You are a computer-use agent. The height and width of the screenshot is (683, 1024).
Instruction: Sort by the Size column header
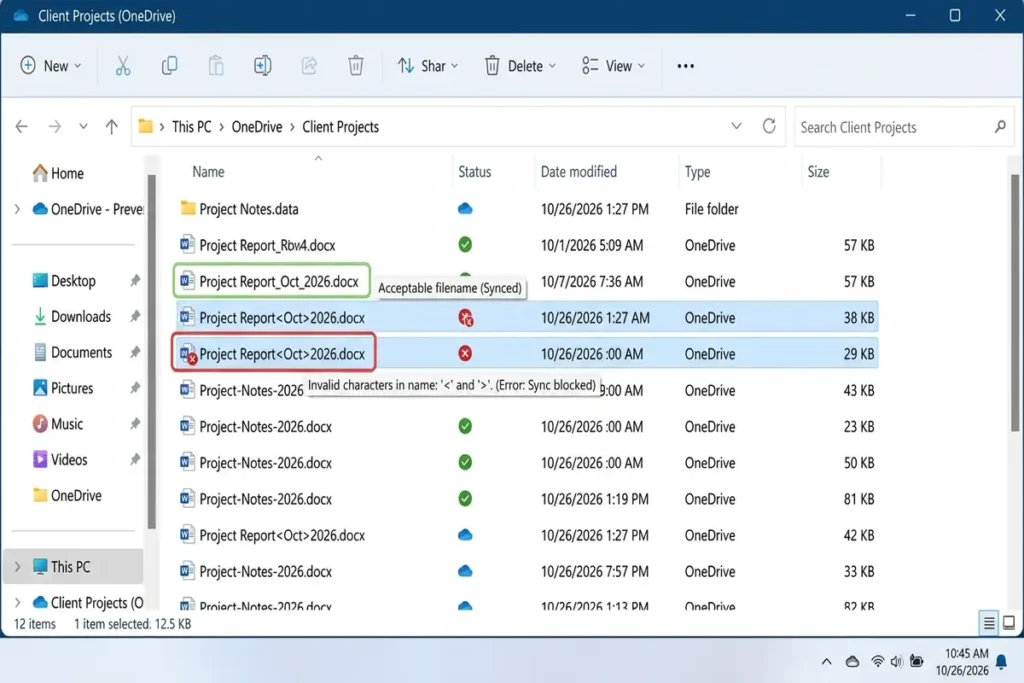pyautogui.click(x=818, y=172)
